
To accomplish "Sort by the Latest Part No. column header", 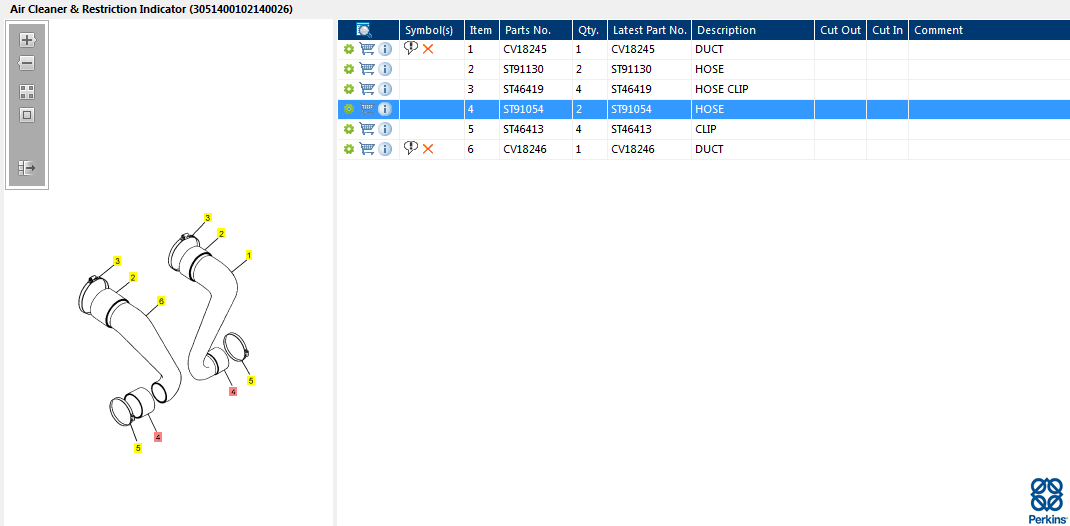I will pos(649,30).
